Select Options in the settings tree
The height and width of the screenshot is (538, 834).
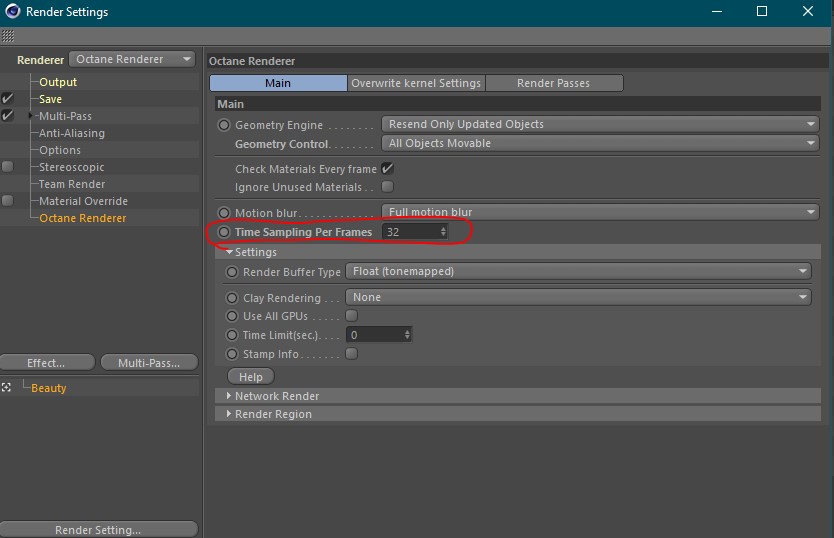(x=60, y=150)
